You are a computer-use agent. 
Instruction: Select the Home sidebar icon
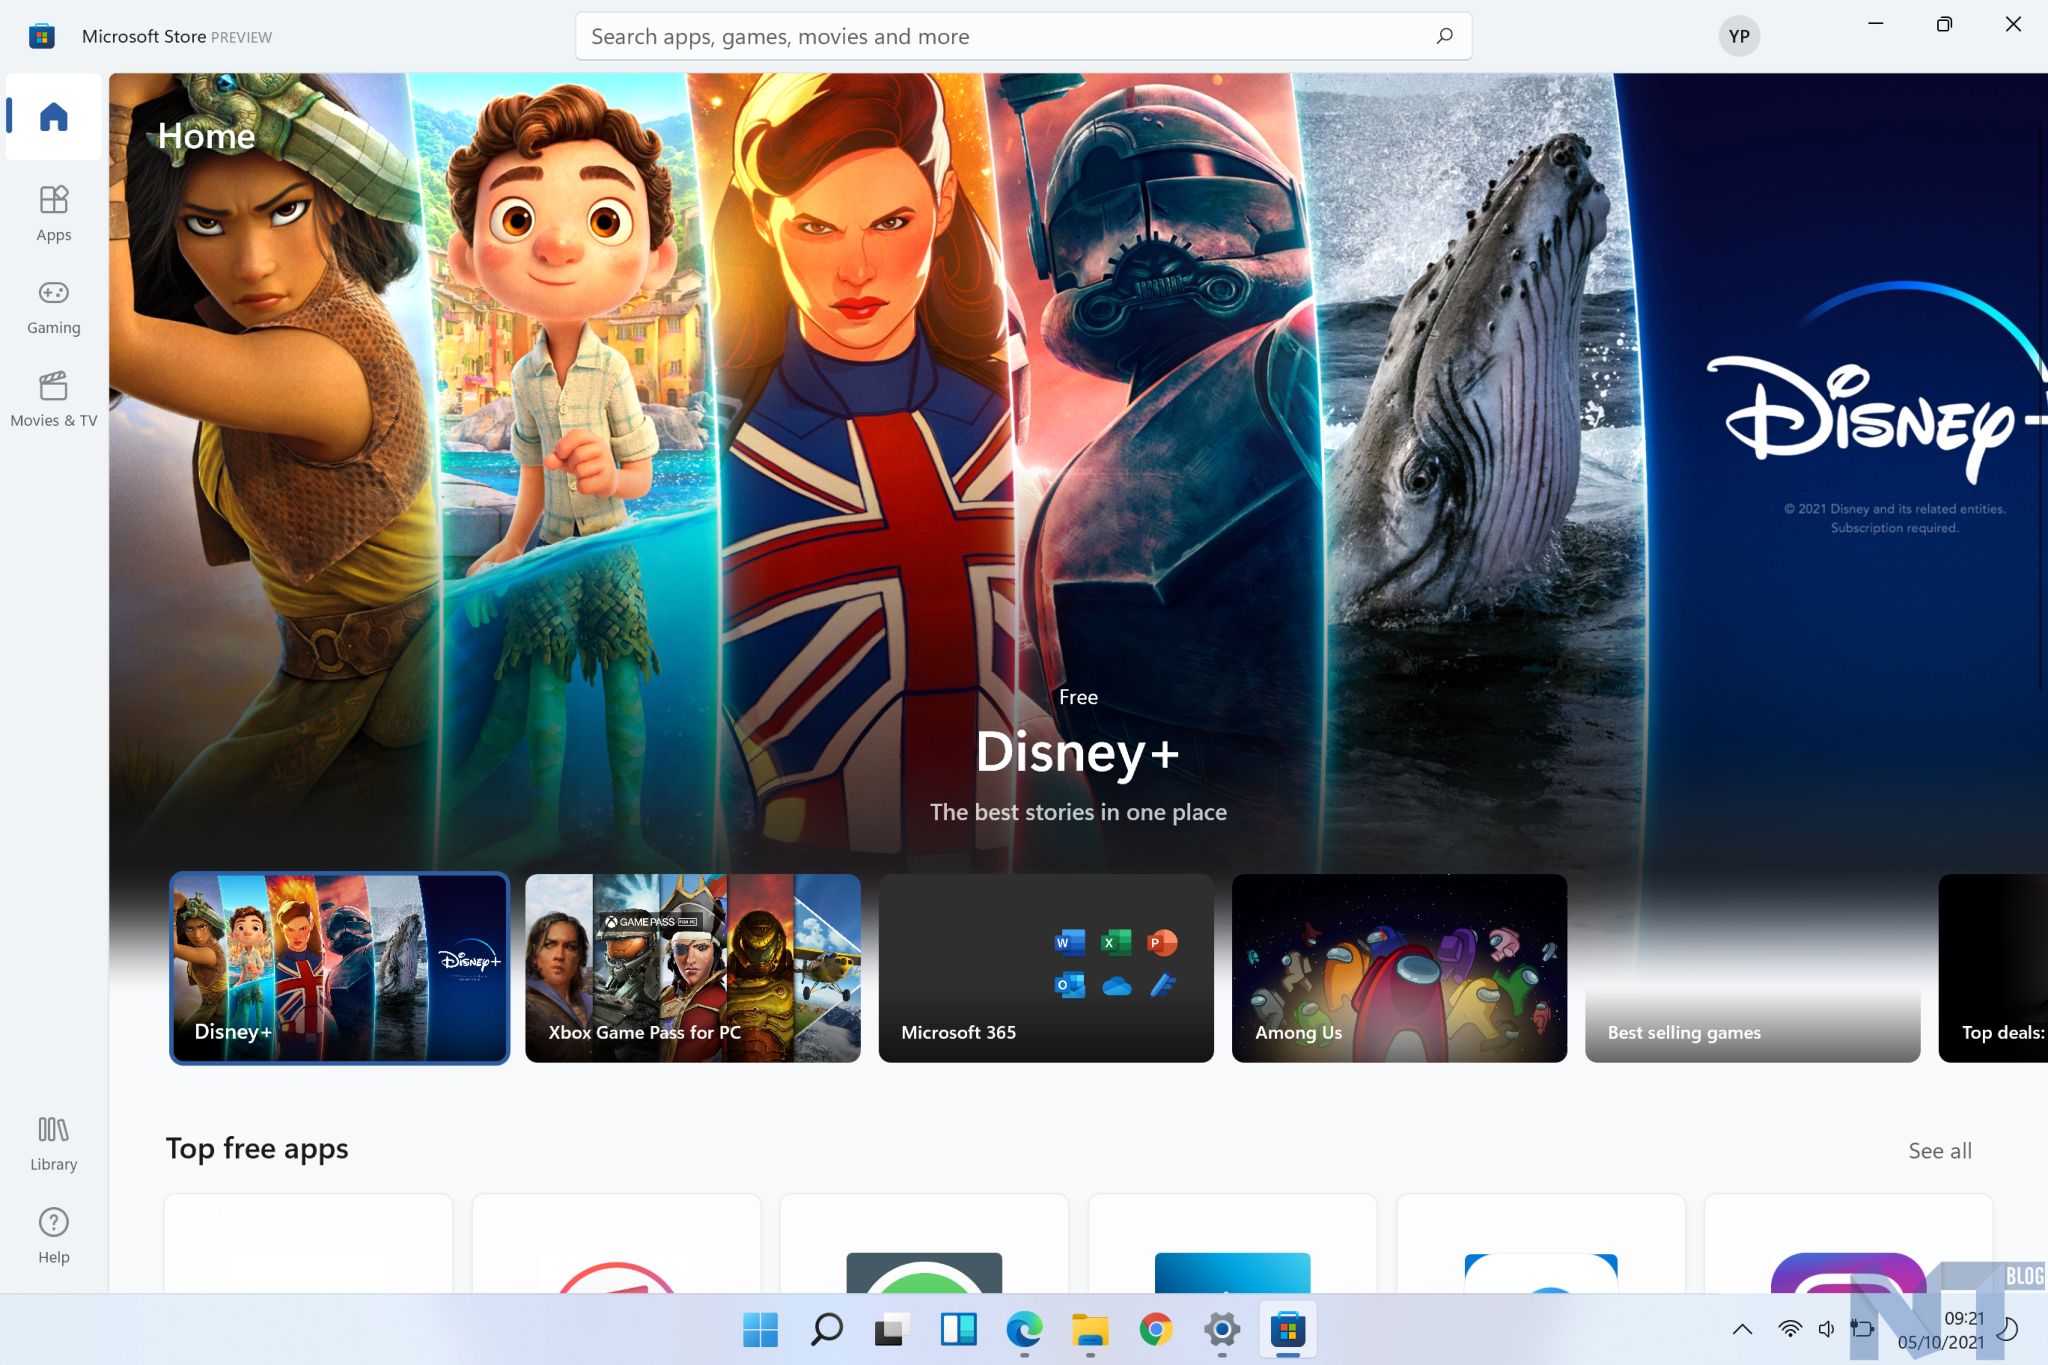tap(53, 117)
